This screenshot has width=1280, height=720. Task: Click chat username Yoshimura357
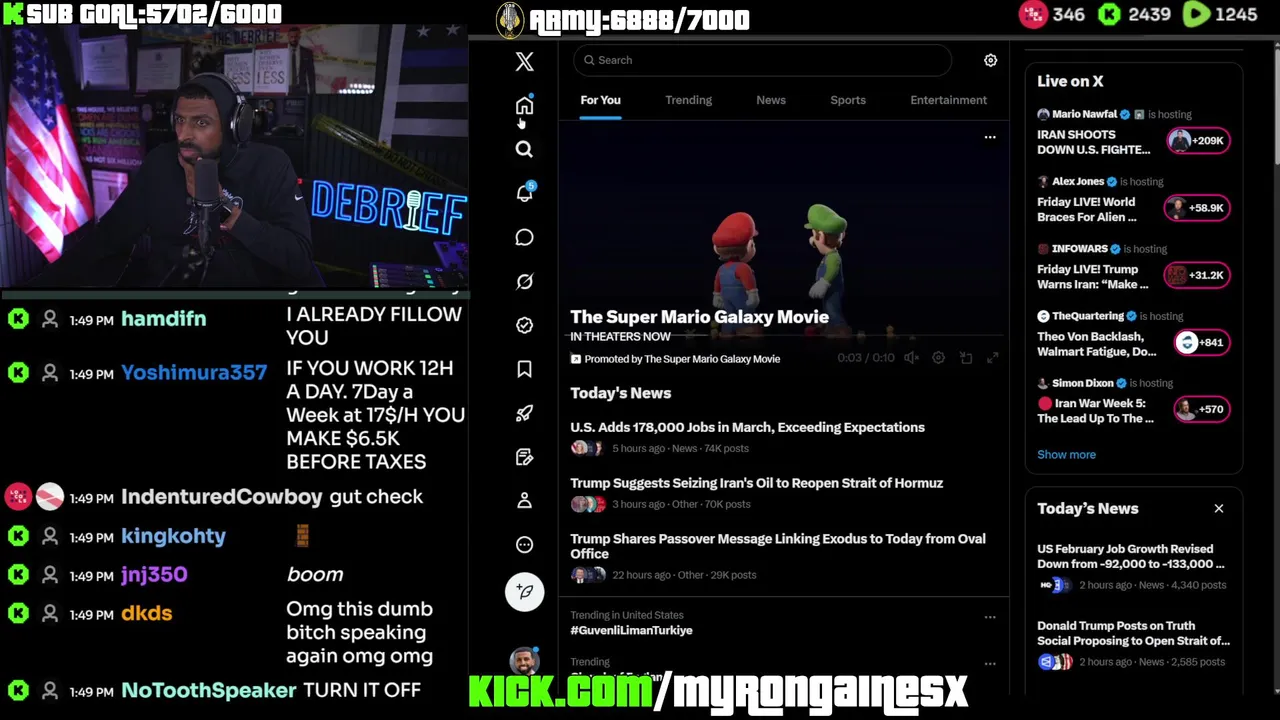(194, 373)
